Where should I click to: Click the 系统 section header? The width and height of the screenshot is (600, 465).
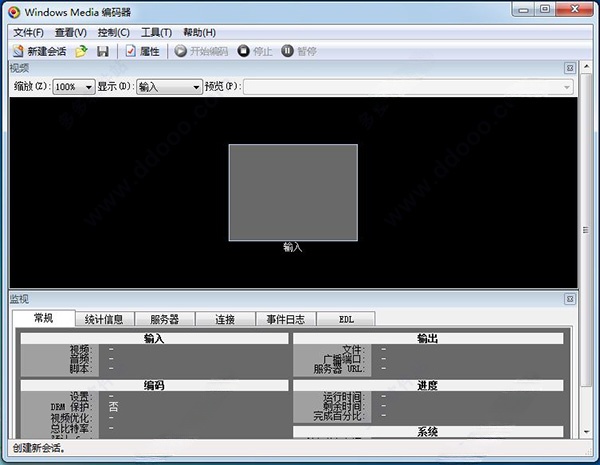[x=428, y=432]
